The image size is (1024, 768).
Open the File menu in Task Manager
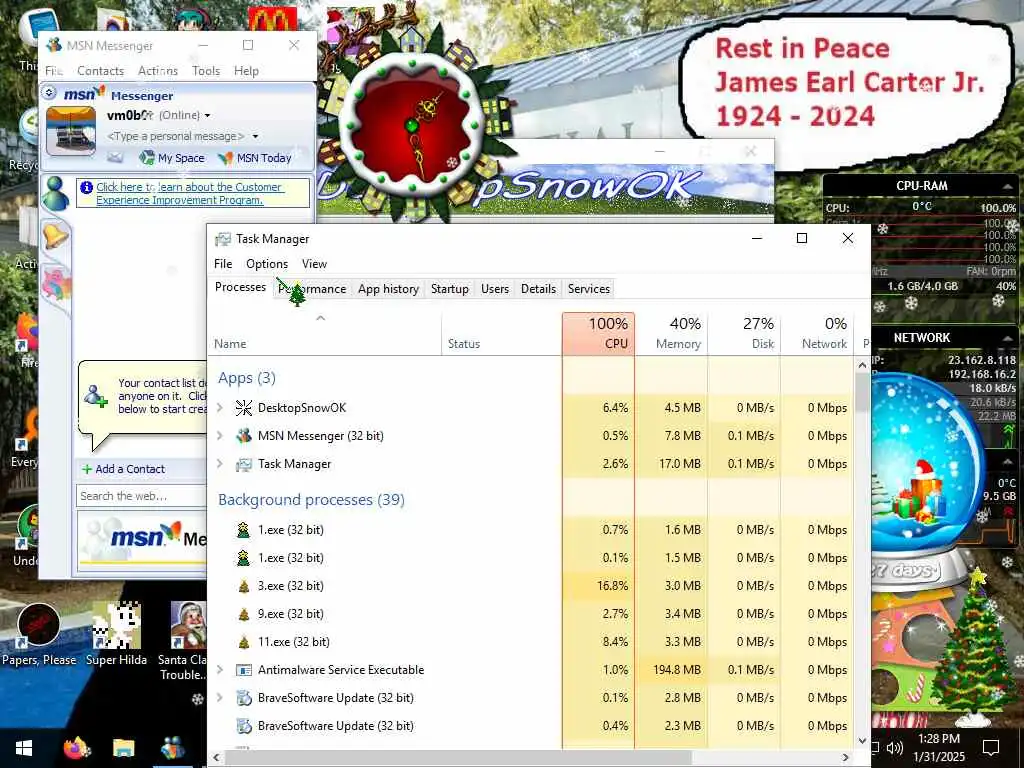(223, 264)
